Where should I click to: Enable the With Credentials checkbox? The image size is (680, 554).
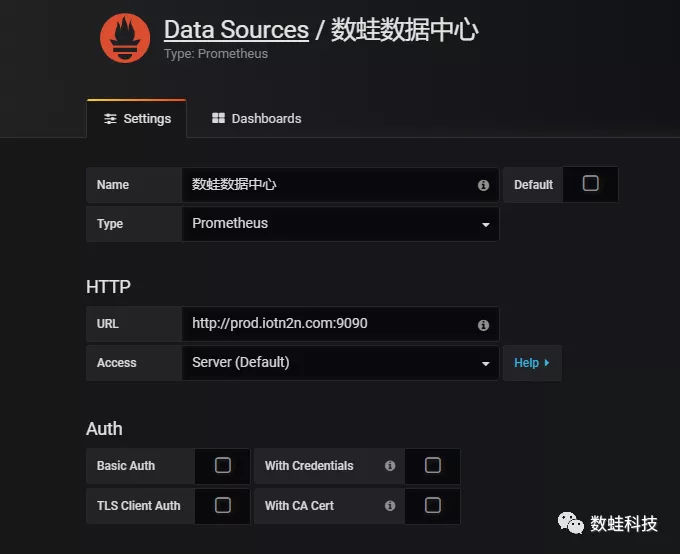[432, 465]
